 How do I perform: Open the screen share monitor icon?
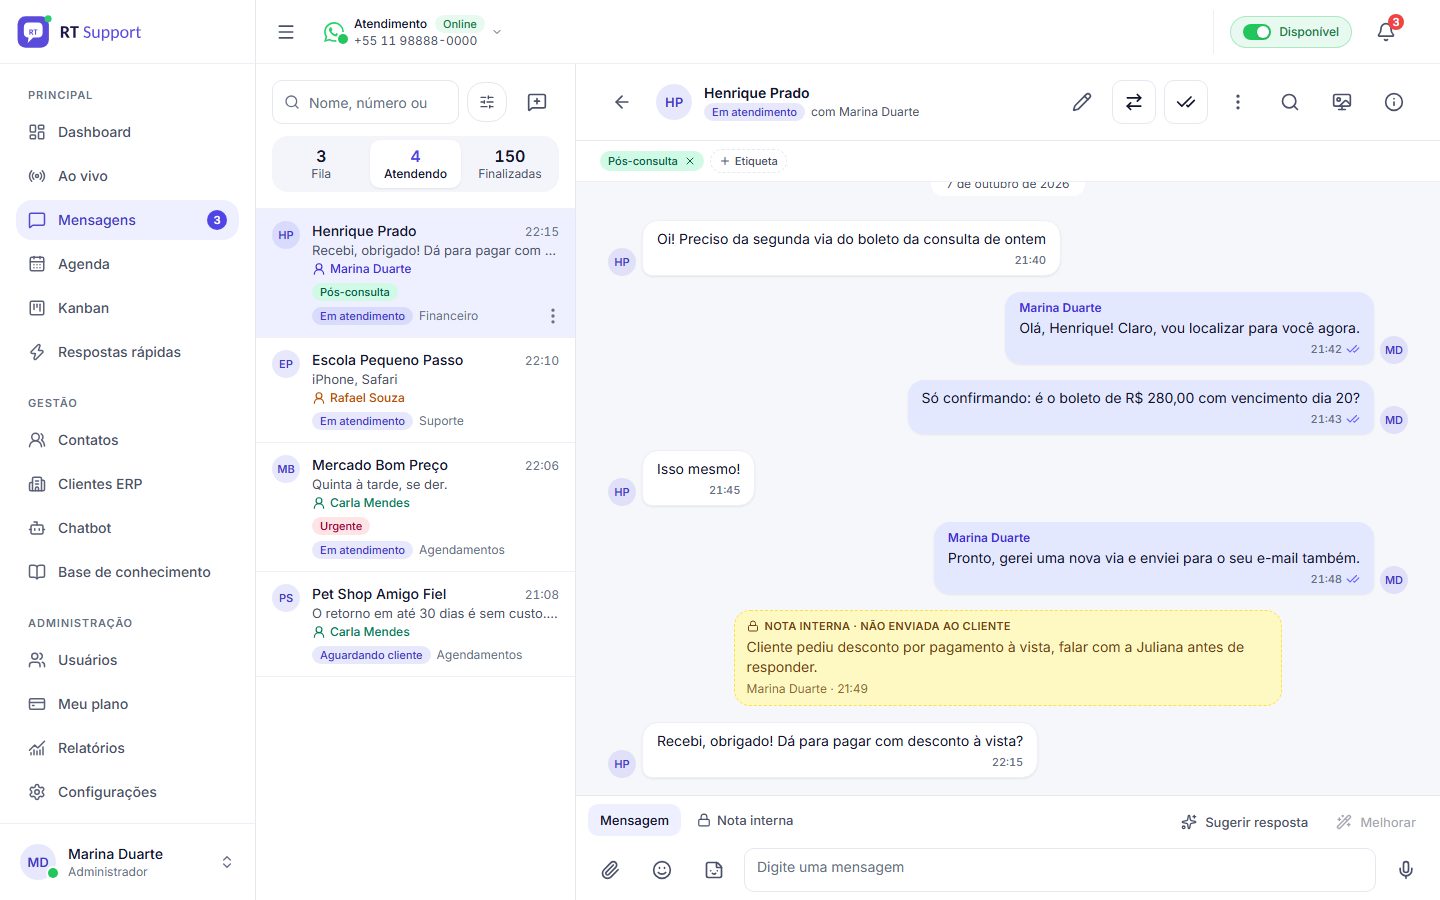(1342, 102)
